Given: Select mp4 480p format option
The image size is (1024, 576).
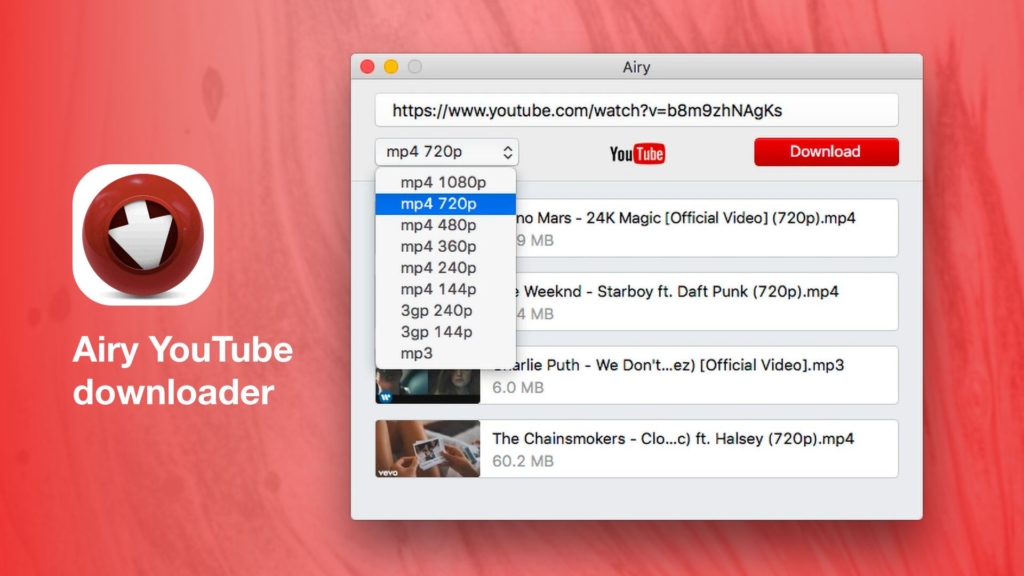Looking at the screenshot, I should click(445, 225).
